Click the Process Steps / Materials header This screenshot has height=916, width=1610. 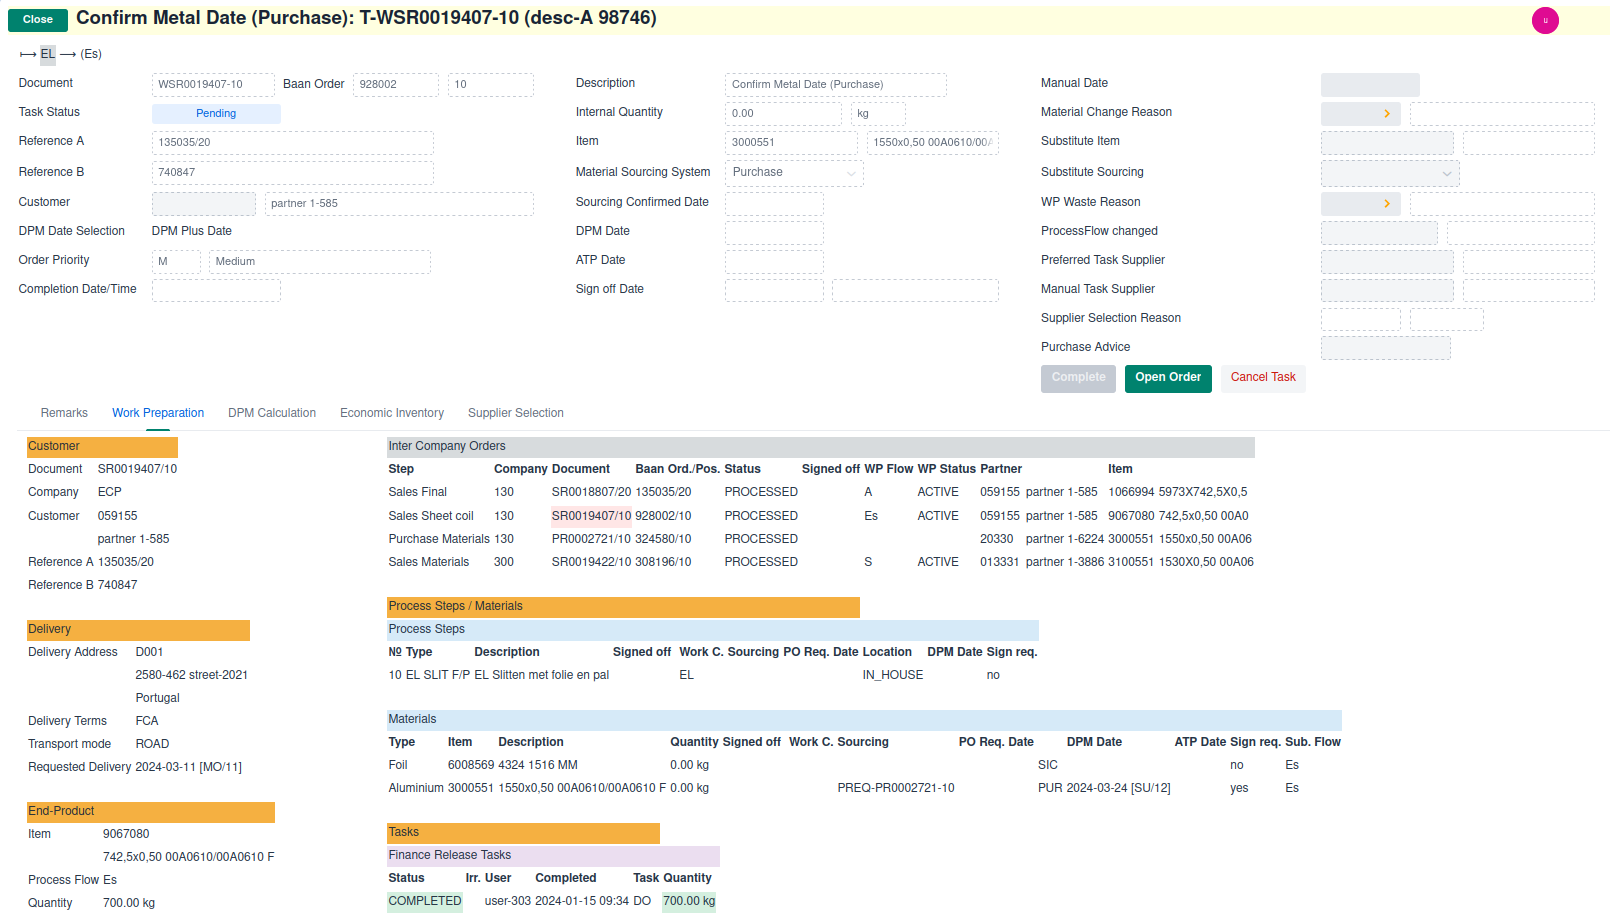click(x=623, y=607)
